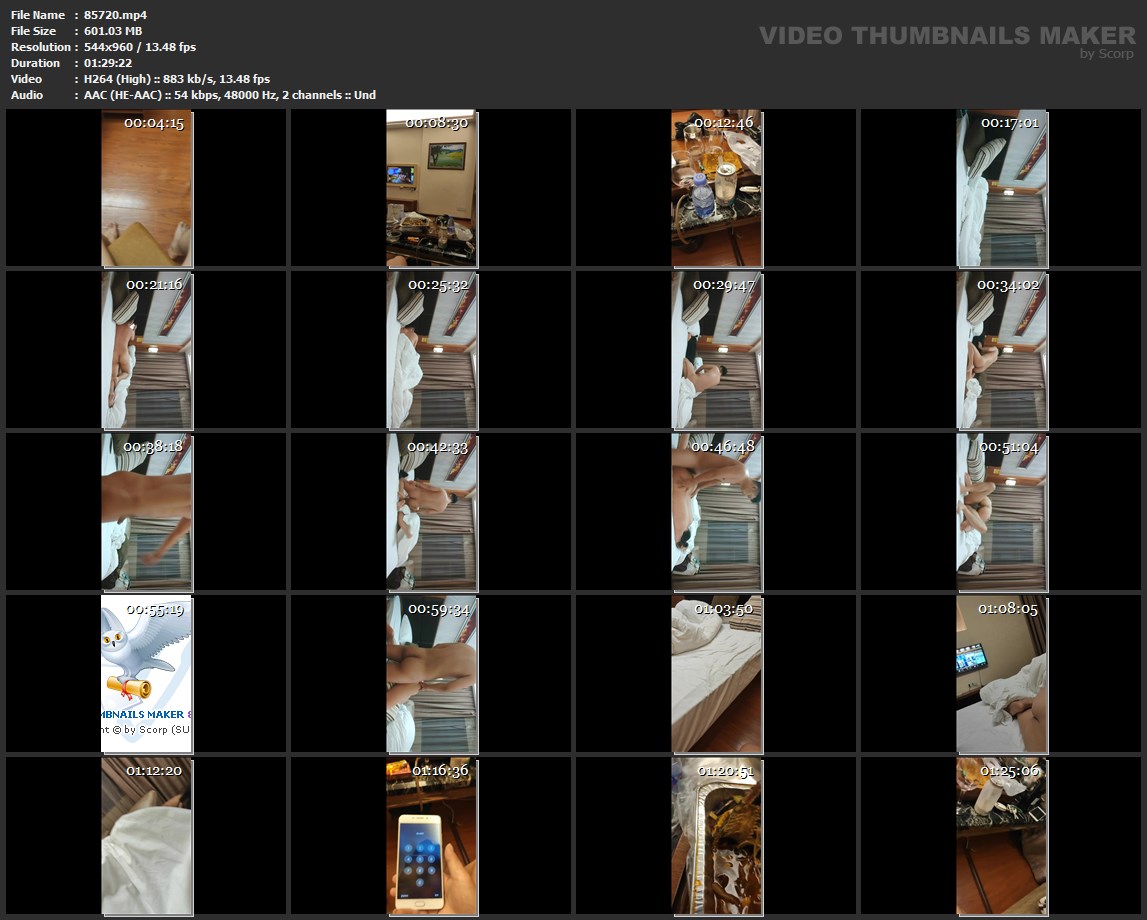Select the food tray frame at 01:20:51

(716, 836)
